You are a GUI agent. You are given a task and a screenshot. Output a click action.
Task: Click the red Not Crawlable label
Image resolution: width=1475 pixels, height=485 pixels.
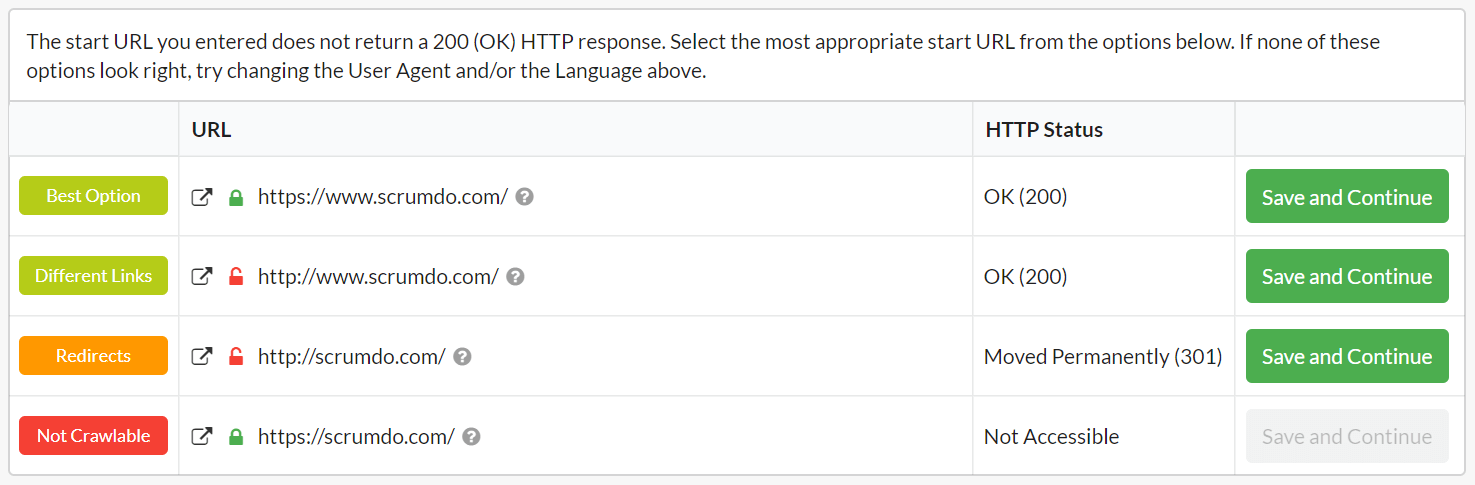pos(93,436)
